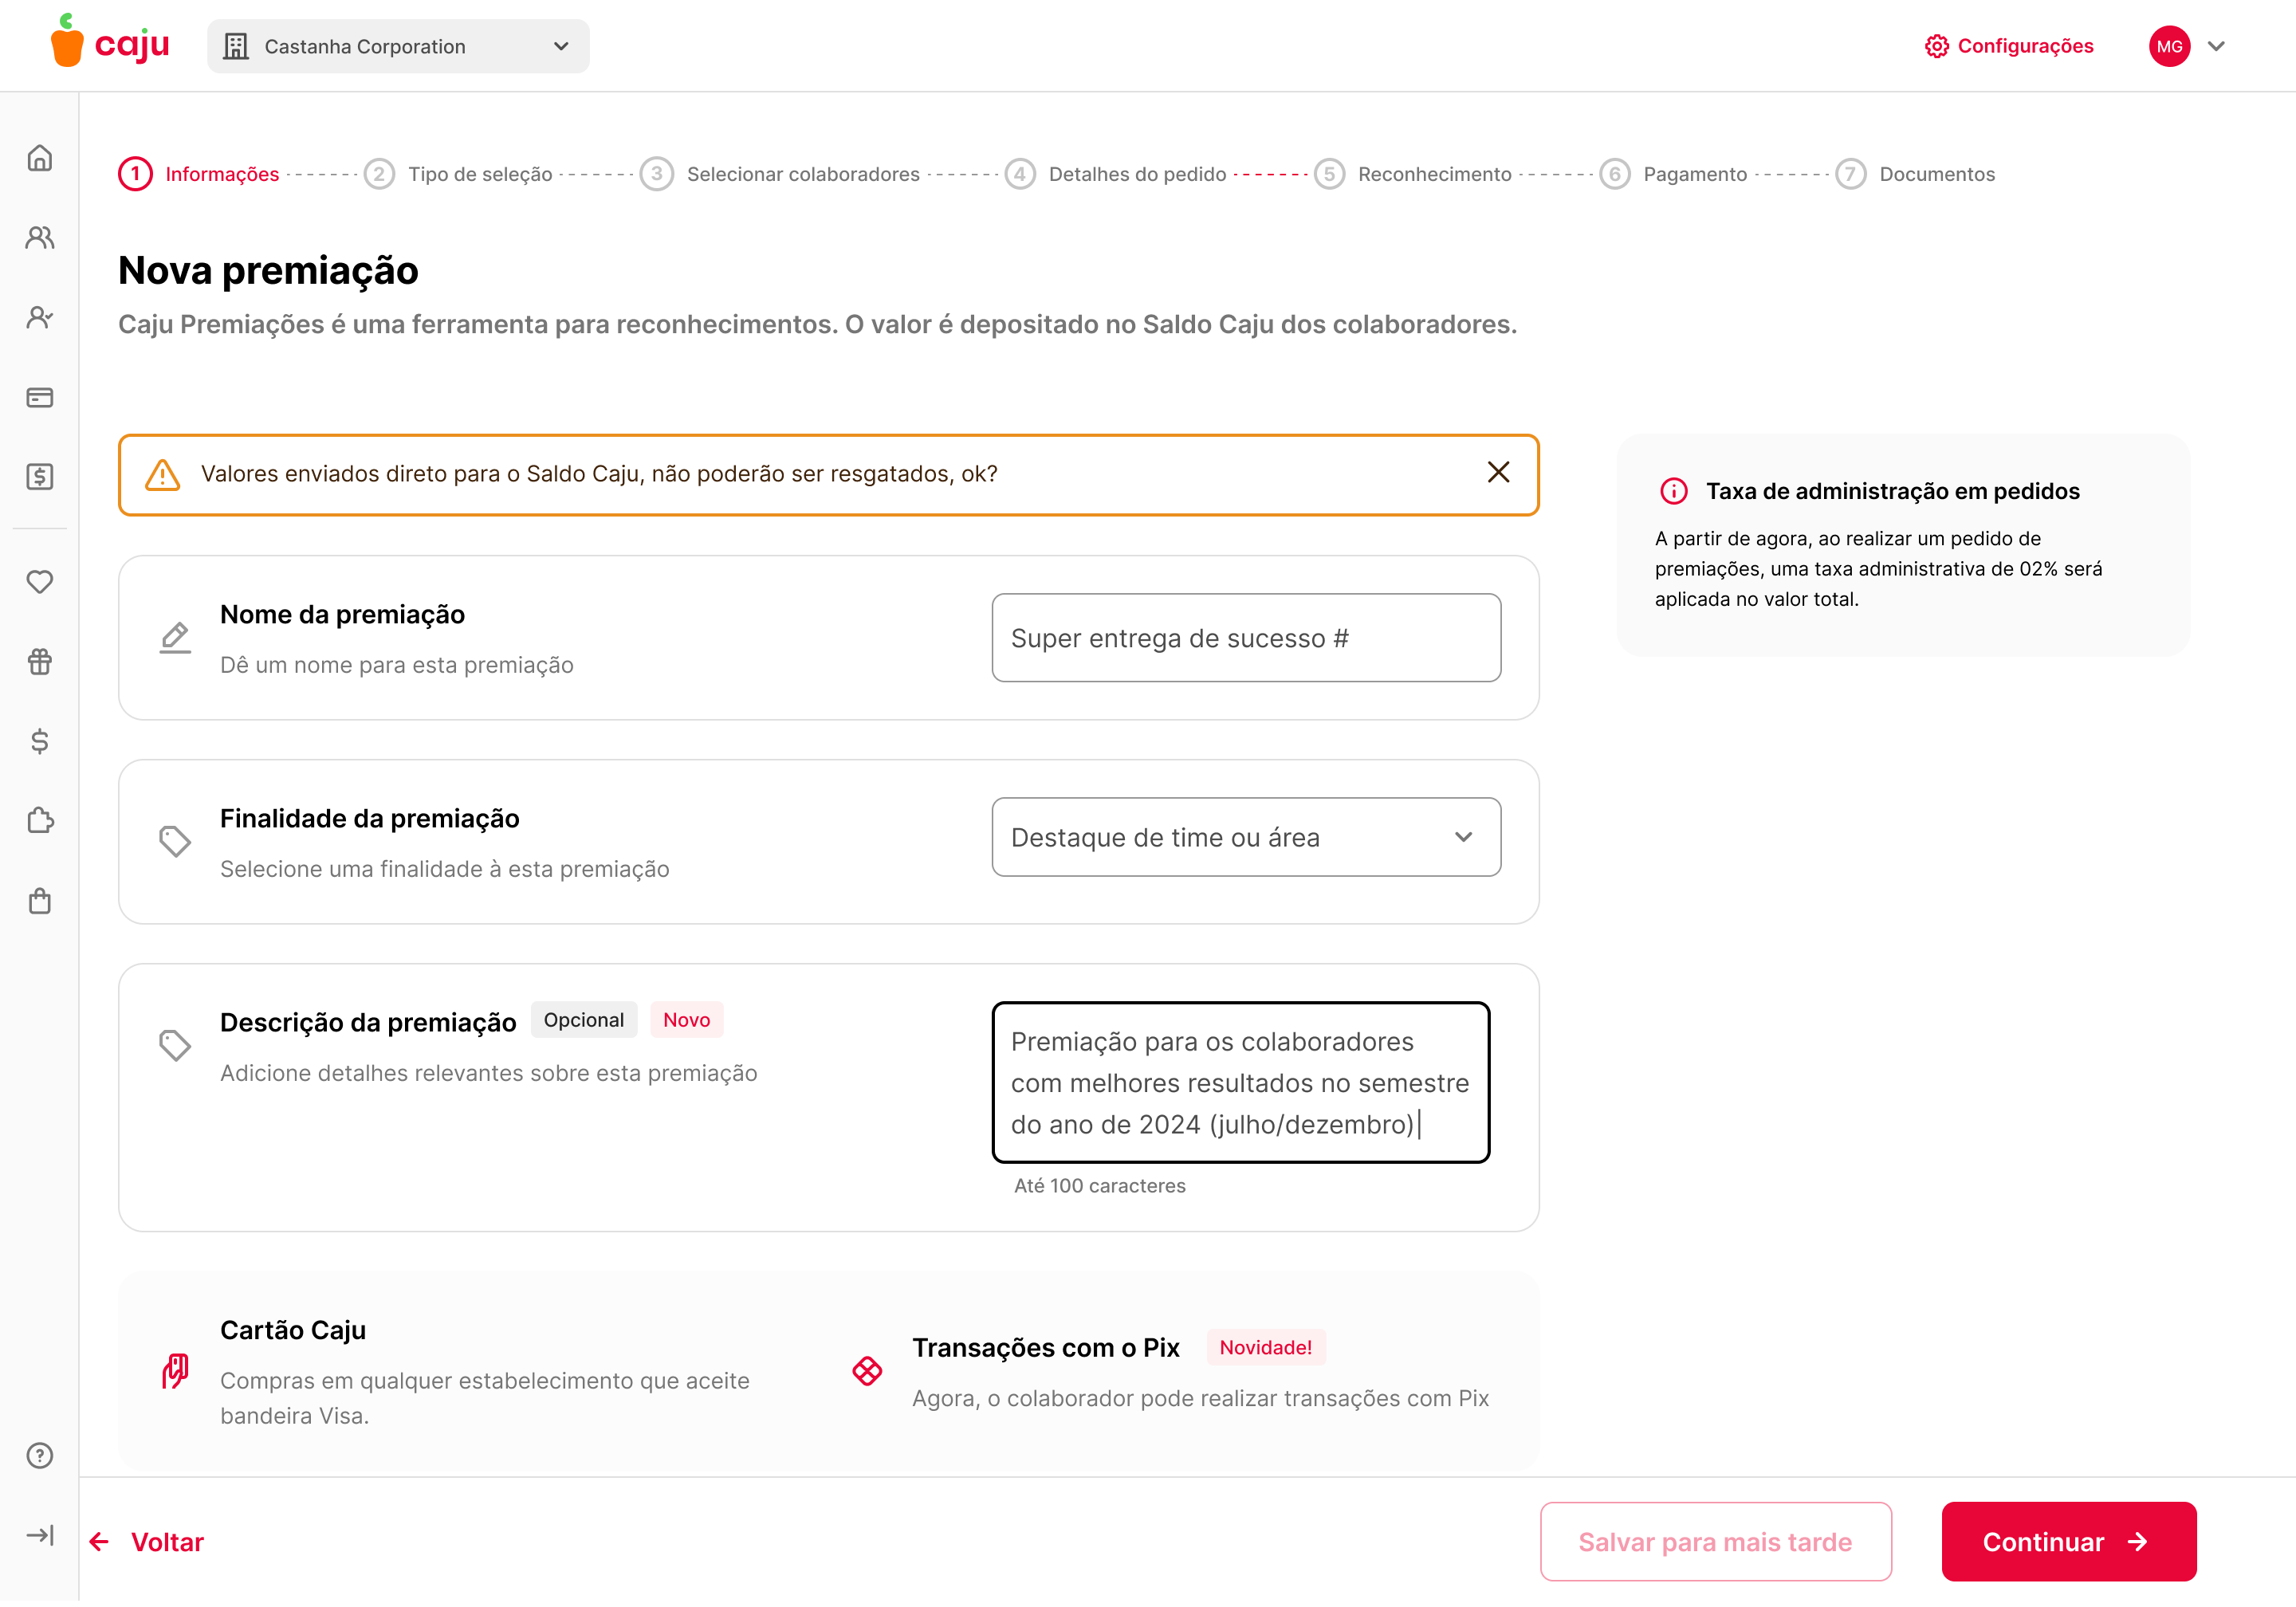
Task: Click the shopping bag icon in sidebar
Action: pos(40,901)
